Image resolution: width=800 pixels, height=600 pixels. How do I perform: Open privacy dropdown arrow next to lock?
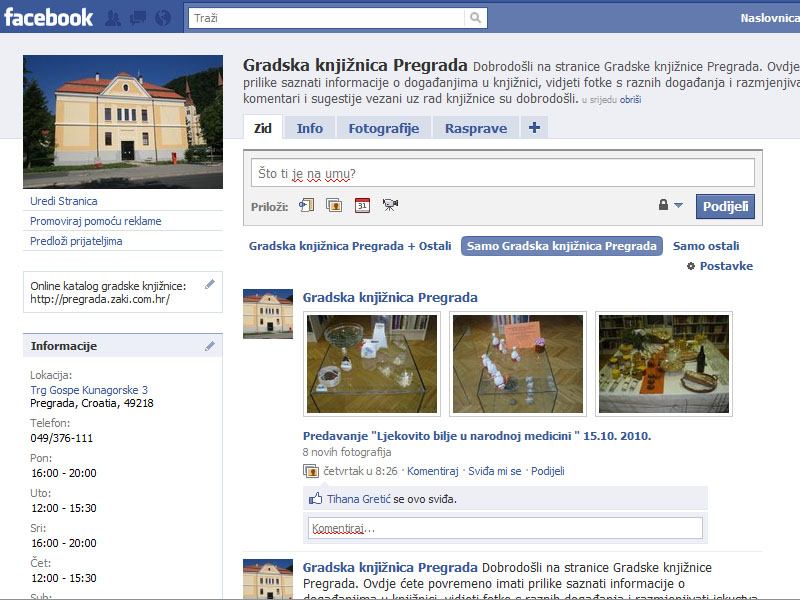(x=679, y=205)
